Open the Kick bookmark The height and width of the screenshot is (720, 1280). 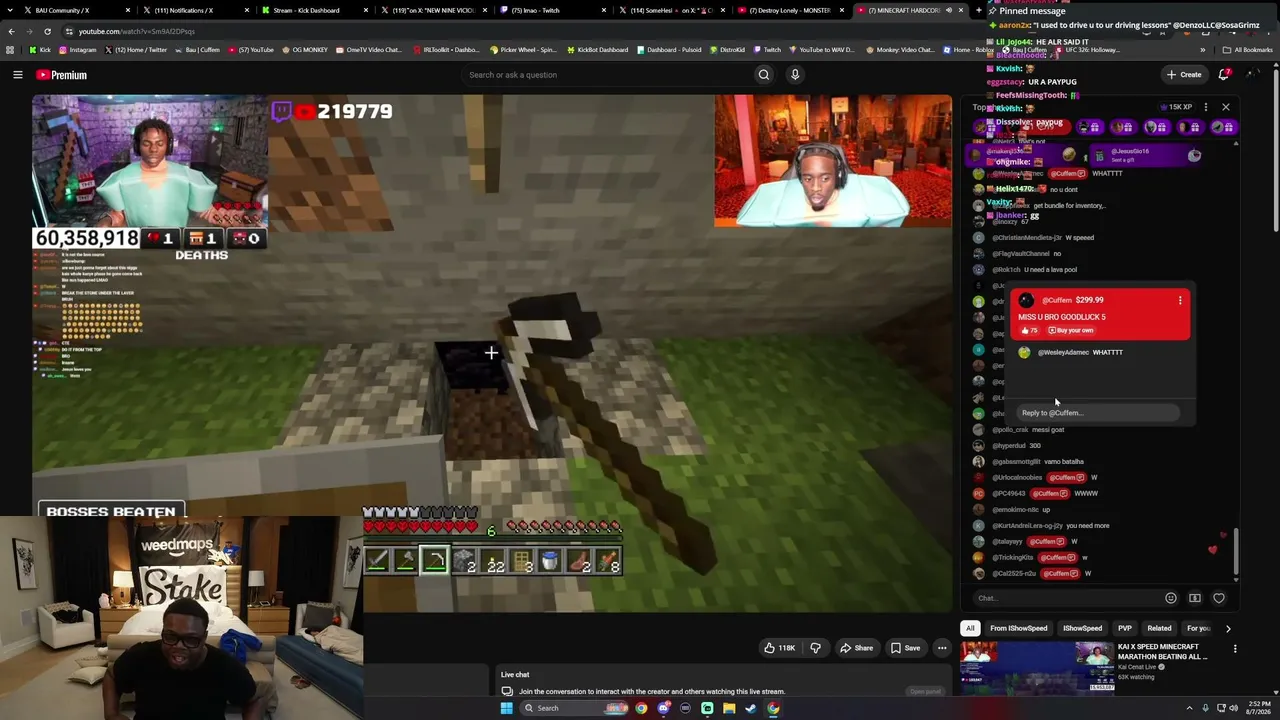(x=40, y=50)
